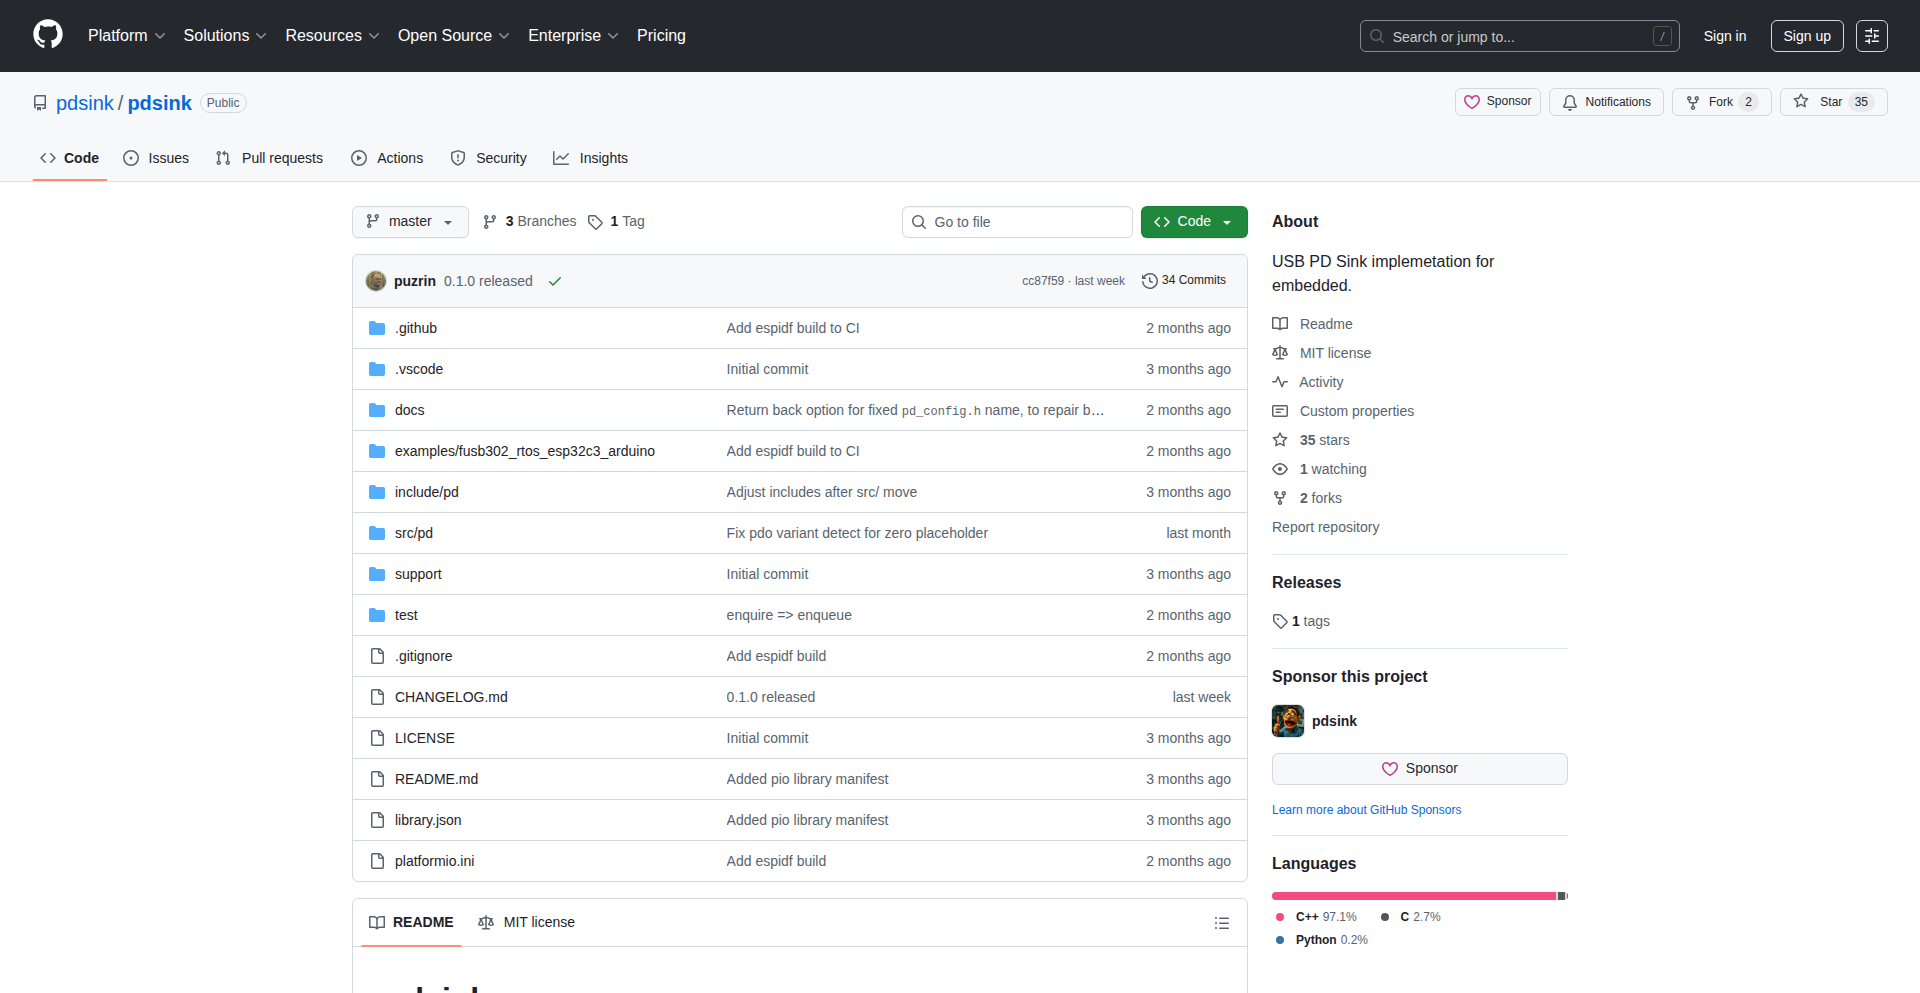
Task: Switch to the Pull requests tab
Action: point(270,158)
